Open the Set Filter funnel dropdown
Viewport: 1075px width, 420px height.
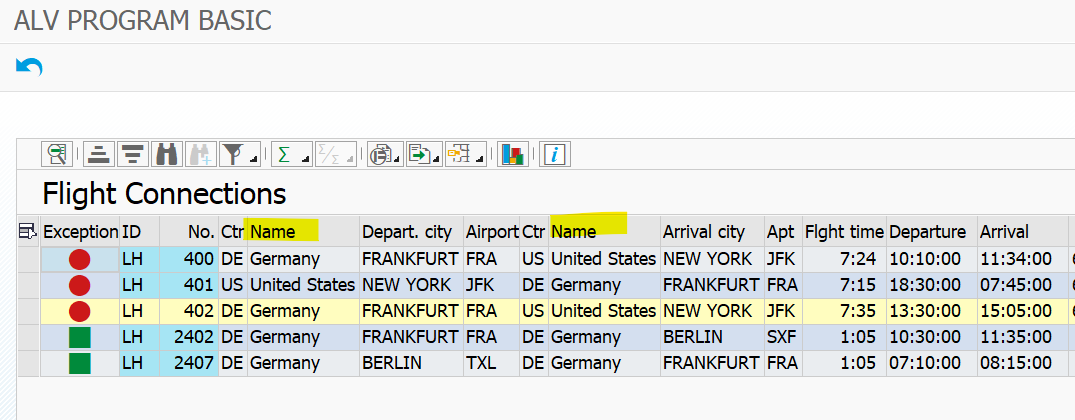pyautogui.click(x=240, y=154)
